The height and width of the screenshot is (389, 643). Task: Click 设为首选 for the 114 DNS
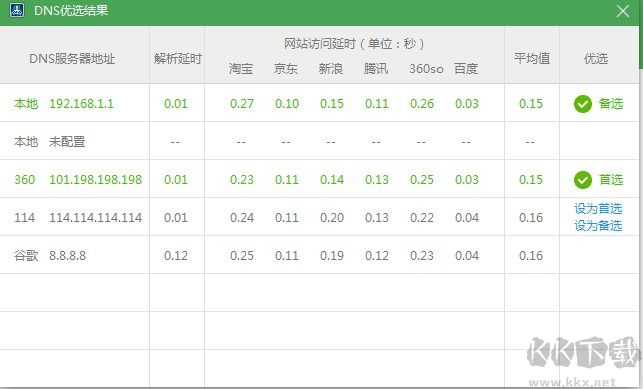tap(598, 209)
